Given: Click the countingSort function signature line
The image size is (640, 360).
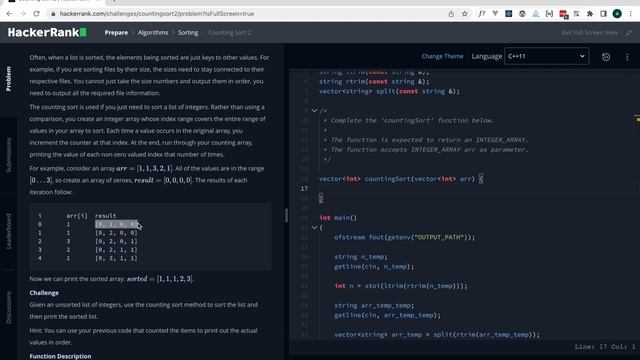Looking at the screenshot, I should 401,179.
